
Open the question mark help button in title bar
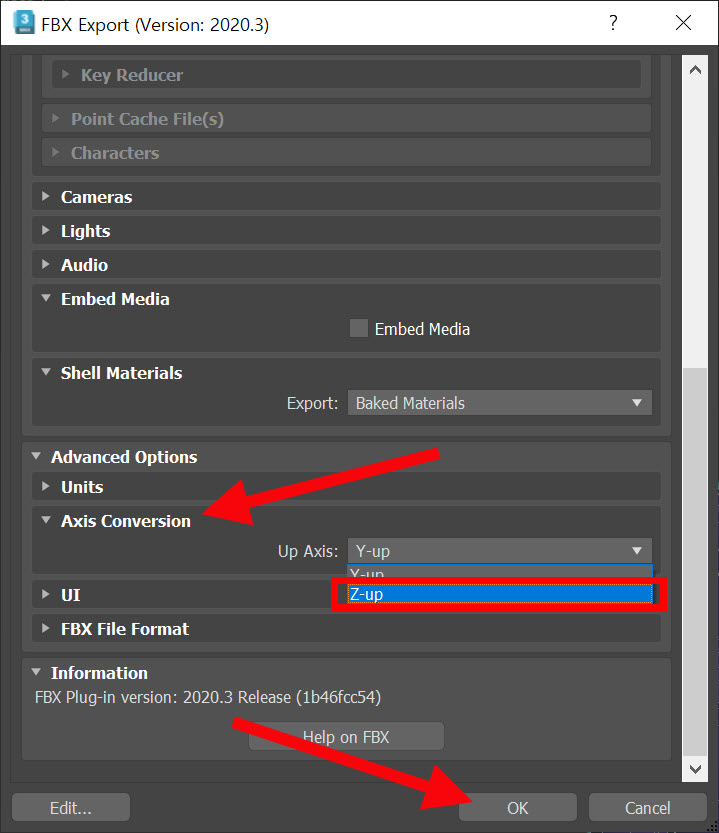coord(613,23)
